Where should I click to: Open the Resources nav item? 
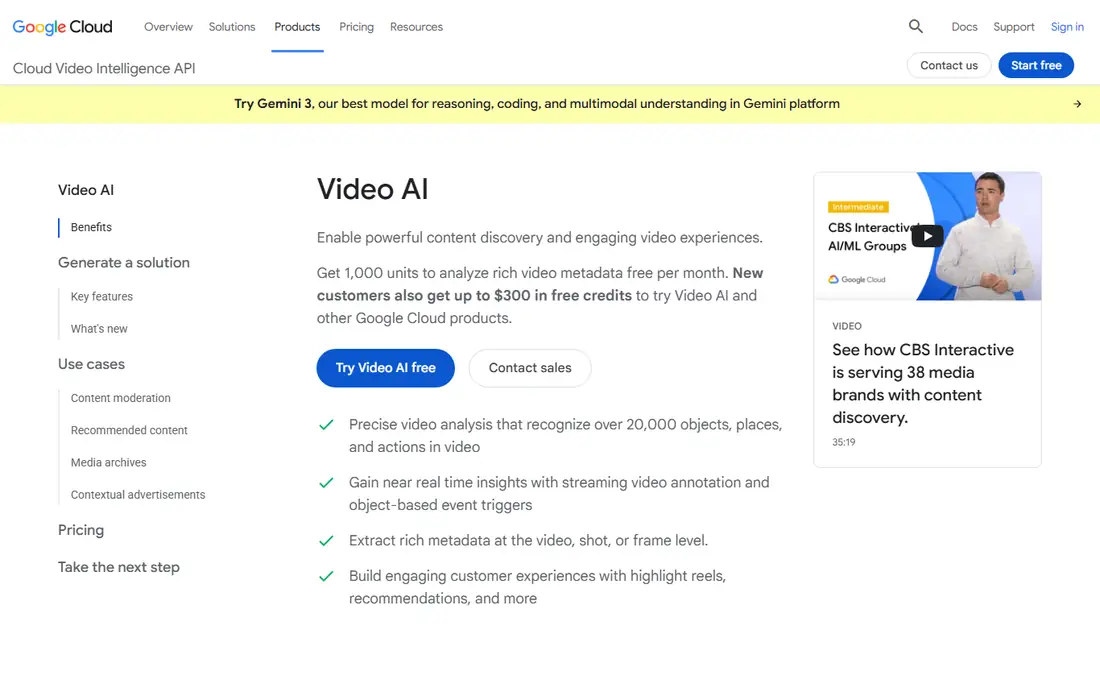click(417, 27)
